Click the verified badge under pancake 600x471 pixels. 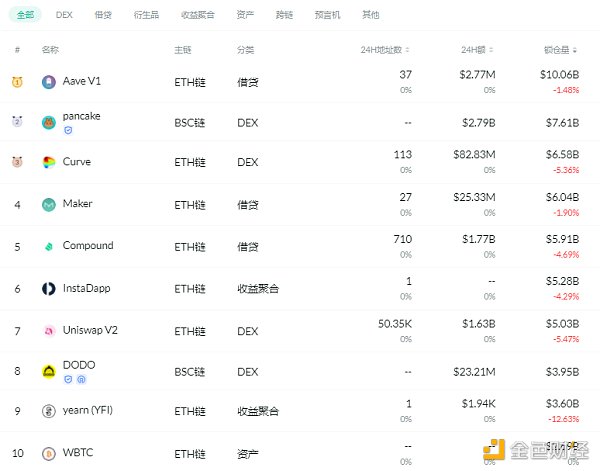click(x=68, y=131)
